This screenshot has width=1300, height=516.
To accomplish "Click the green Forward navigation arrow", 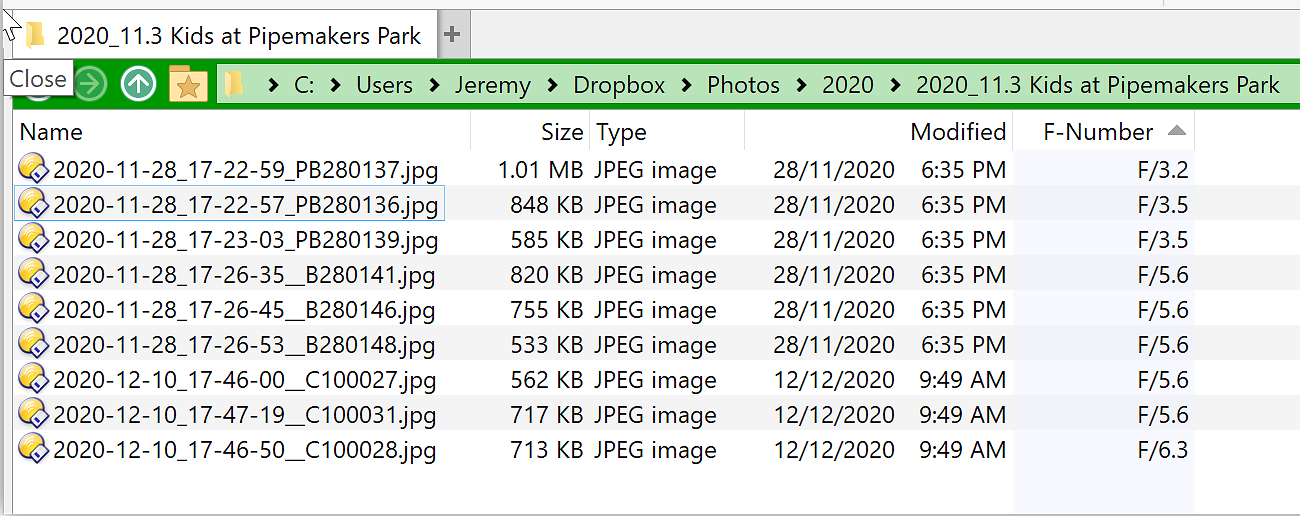I will pyautogui.click(x=90, y=84).
